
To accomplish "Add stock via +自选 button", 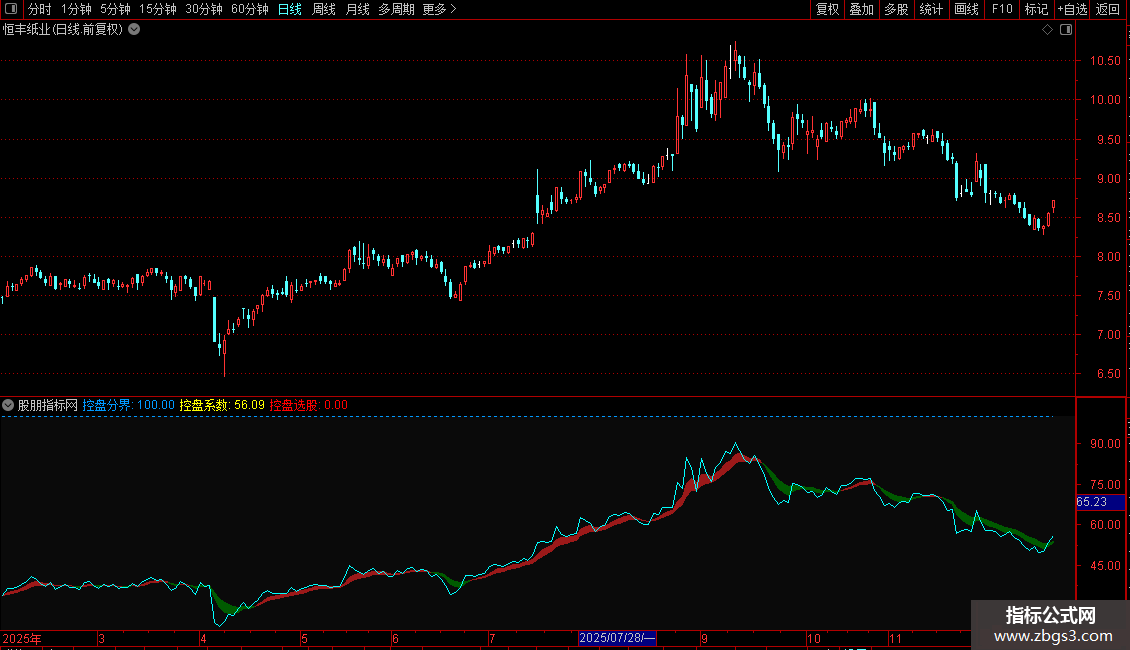I will [1072, 9].
